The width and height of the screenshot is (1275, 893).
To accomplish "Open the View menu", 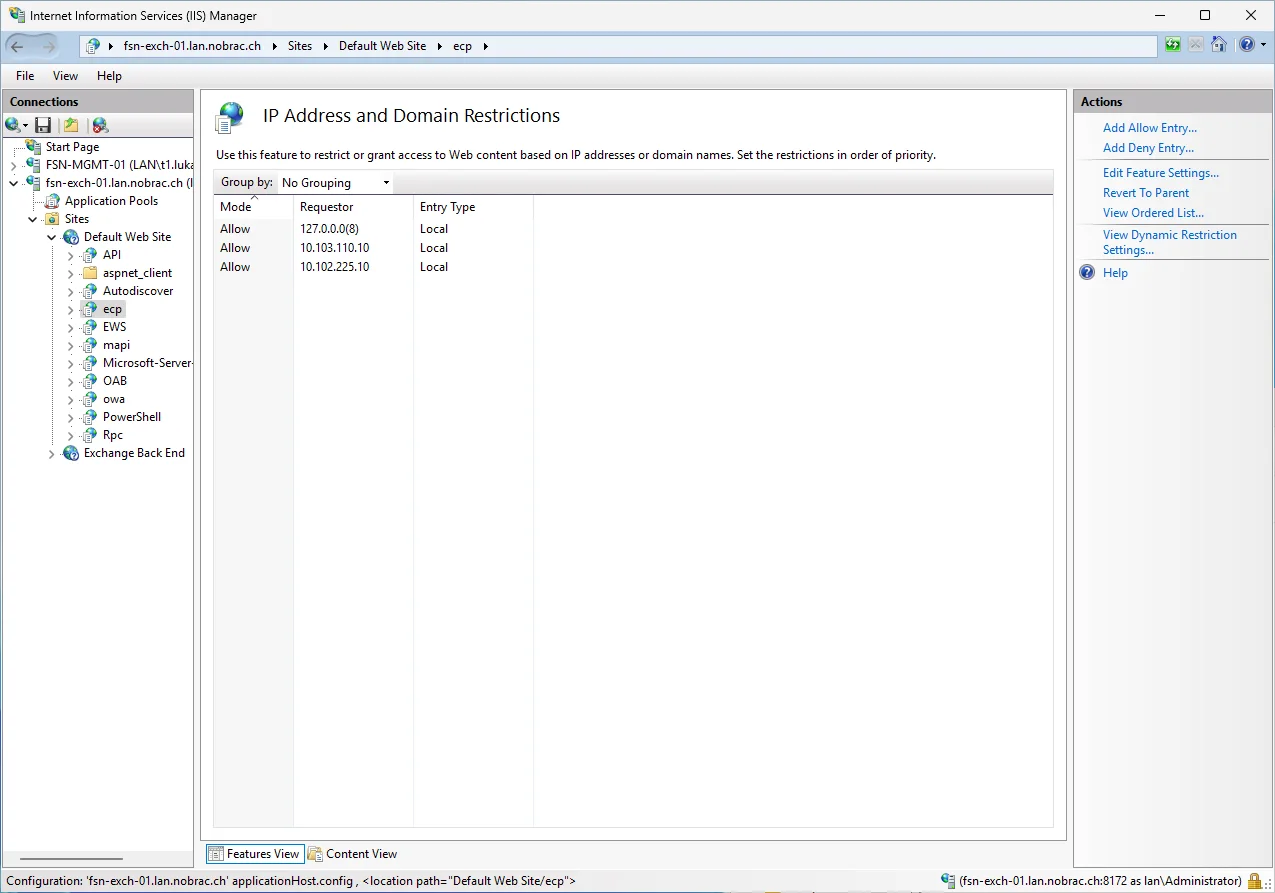I will click(65, 76).
